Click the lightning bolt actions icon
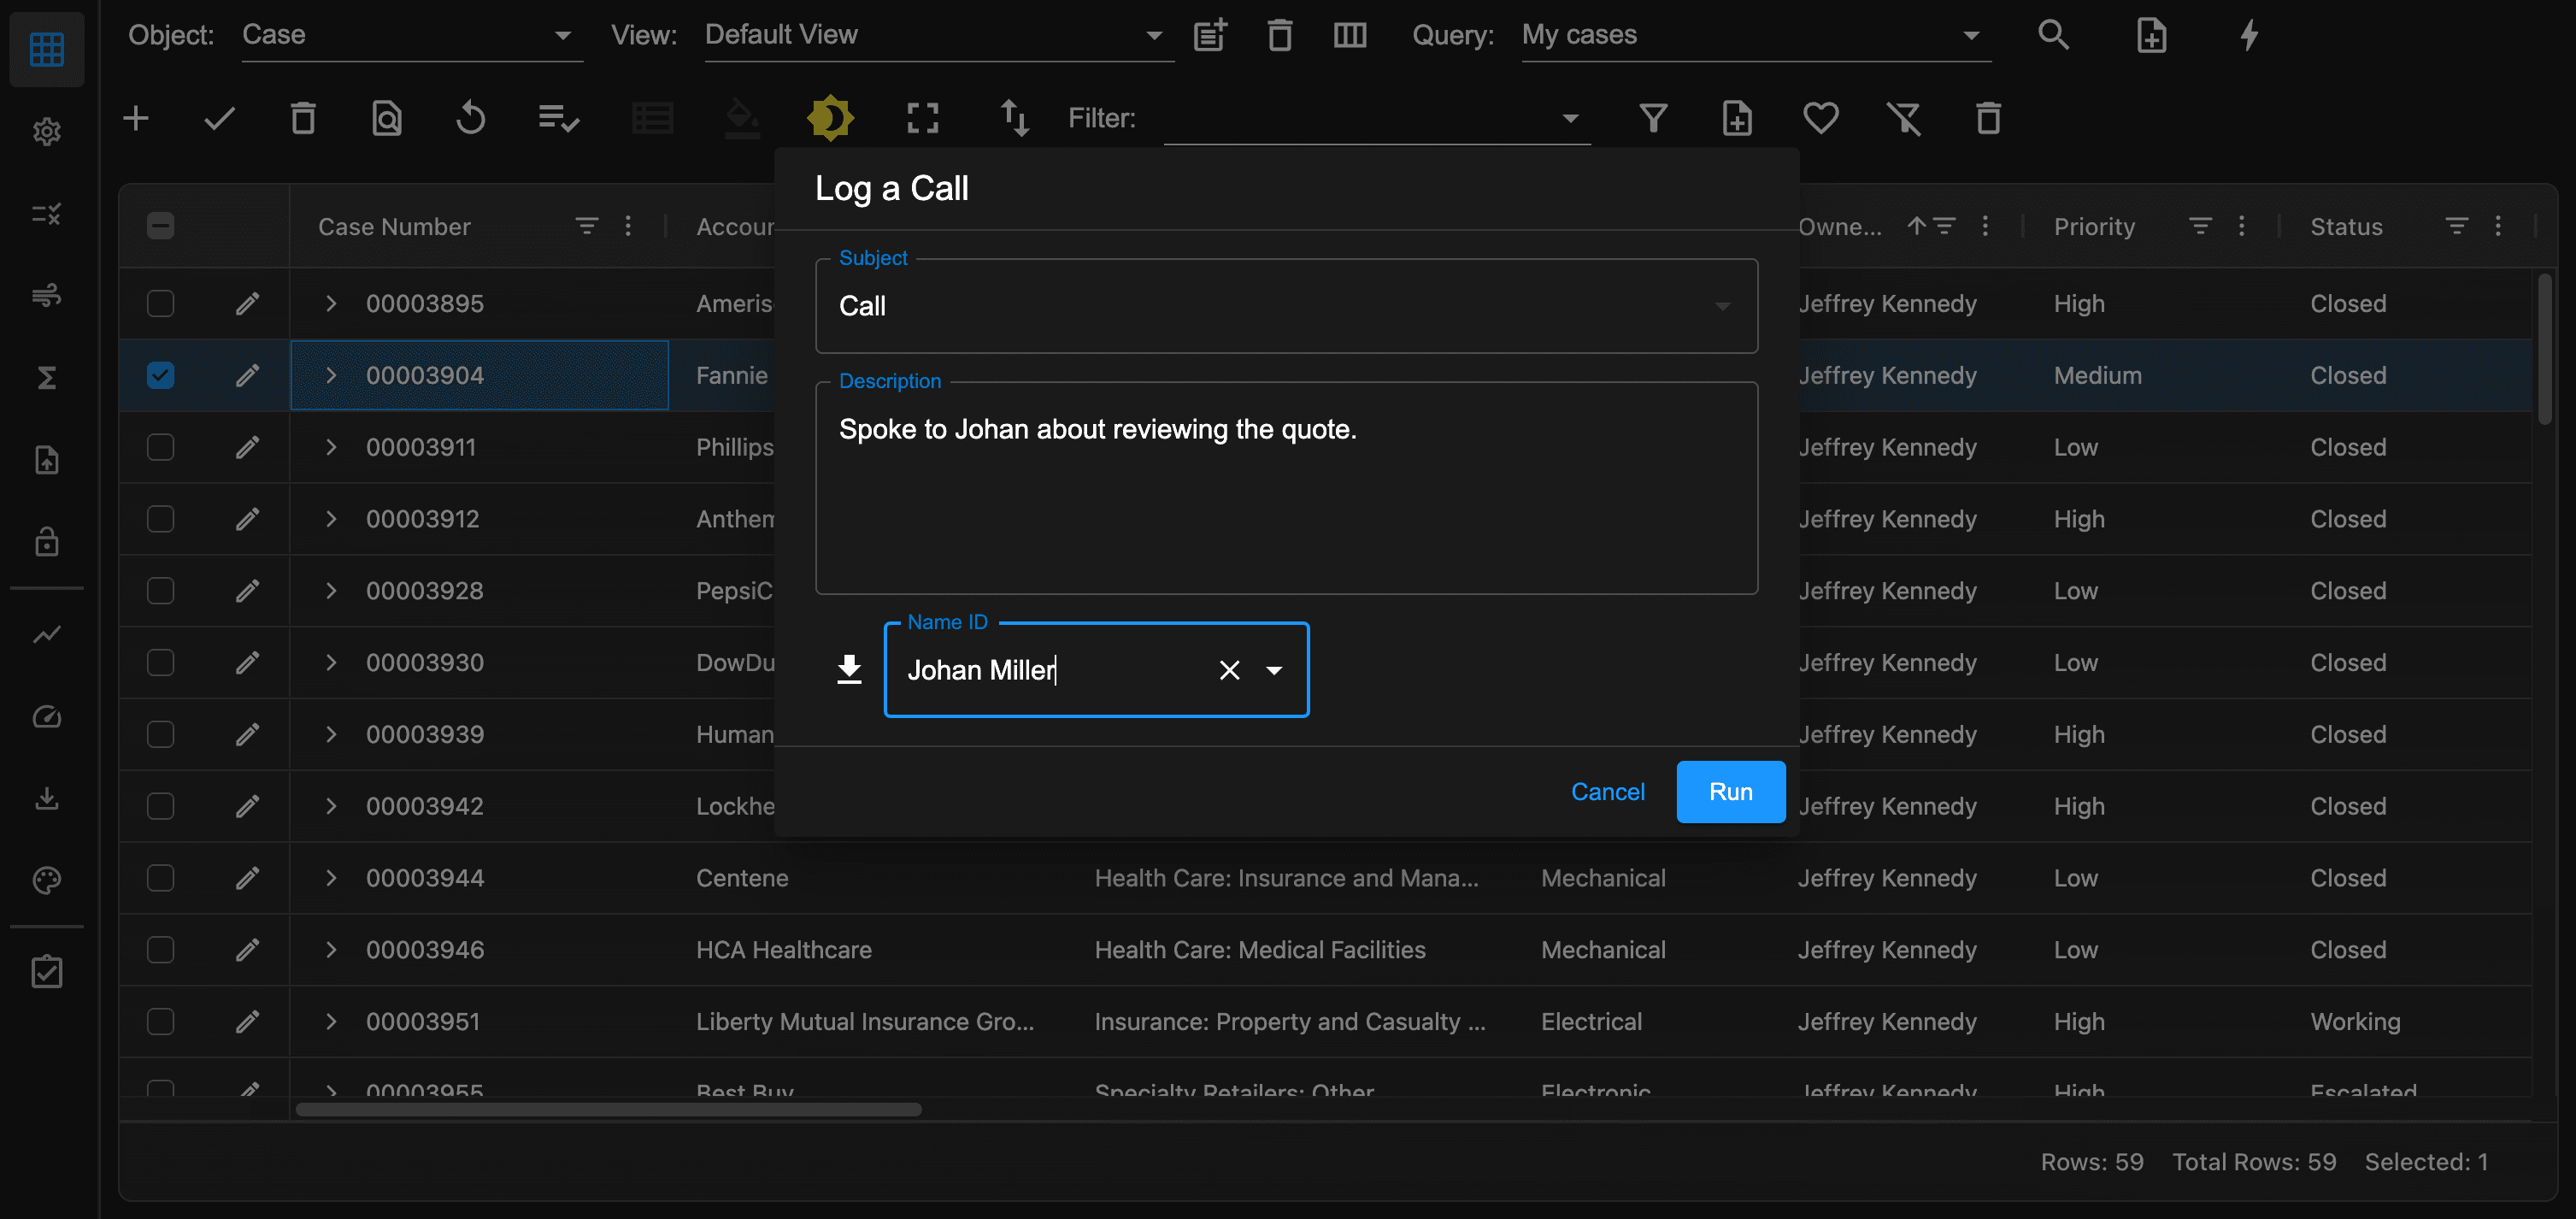Image resolution: width=2576 pixels, height=1219 pixels. tap(2248, 36)
